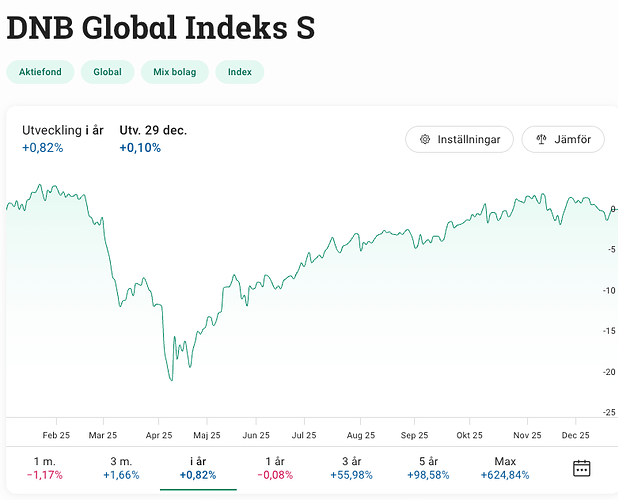Screen dimensions: 618x500
Task: Click the scale icon for Jämför
Action: (x=541, y=139)
